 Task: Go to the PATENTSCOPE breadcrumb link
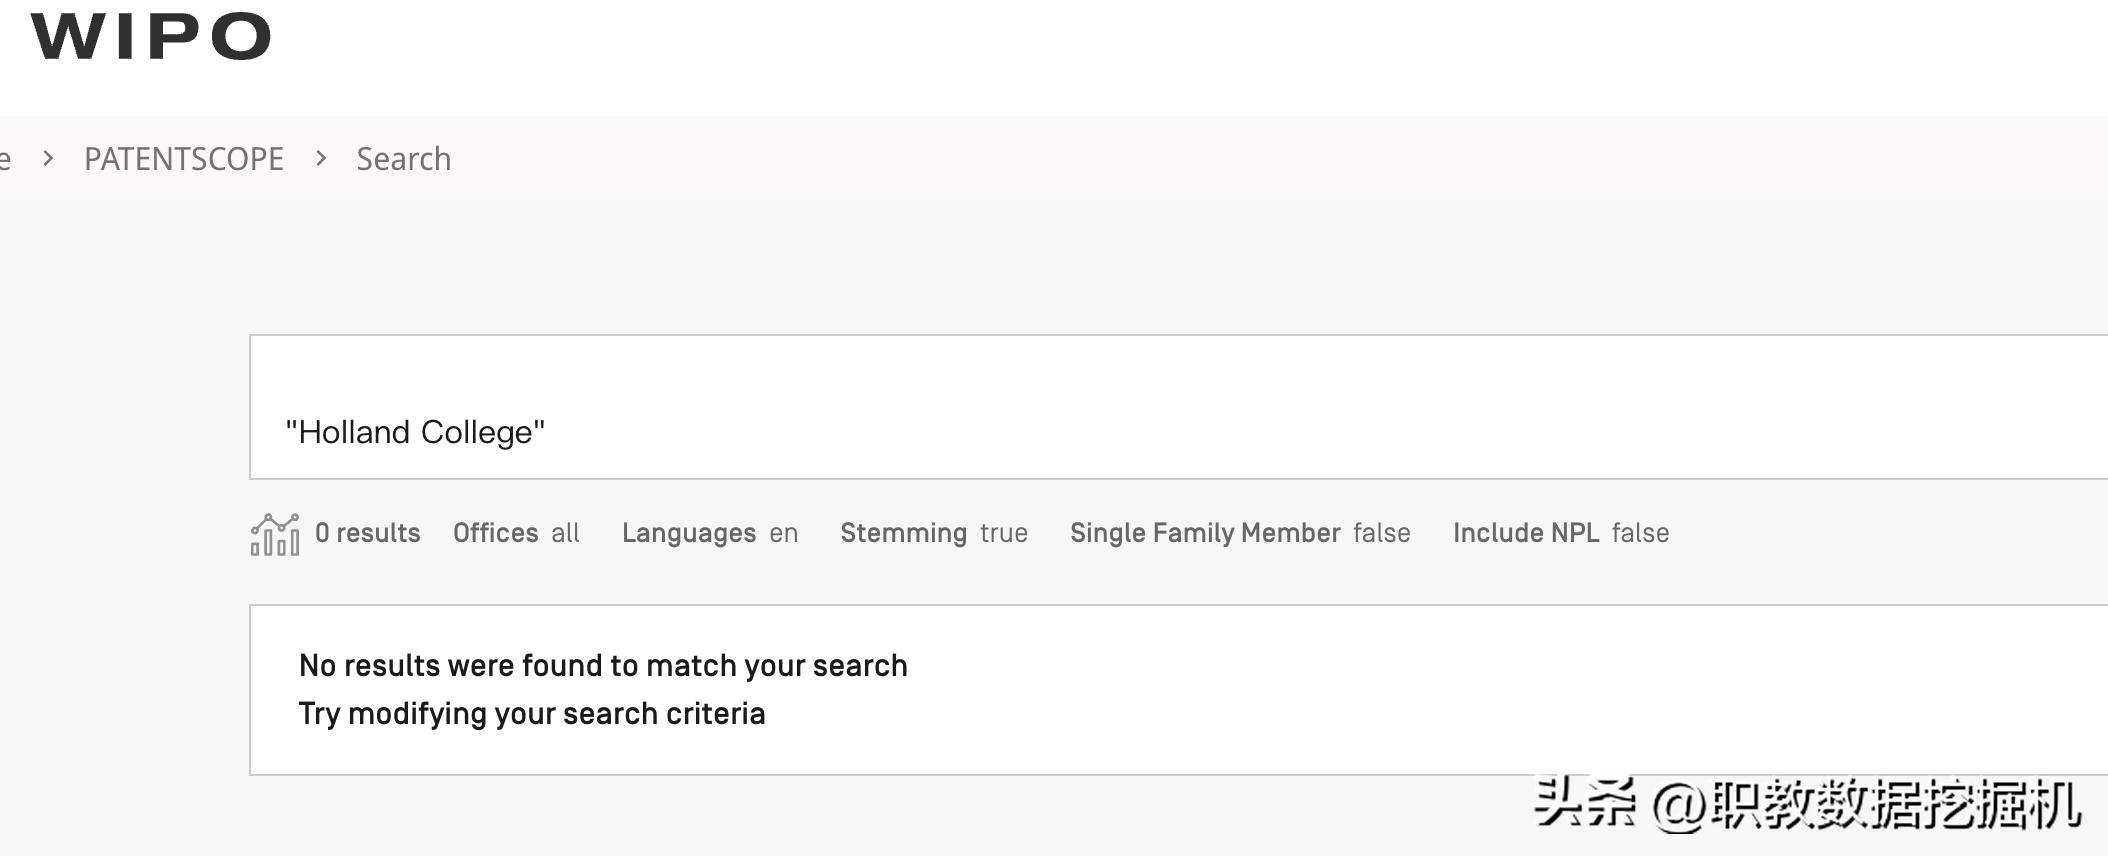(x=184, y=159)
